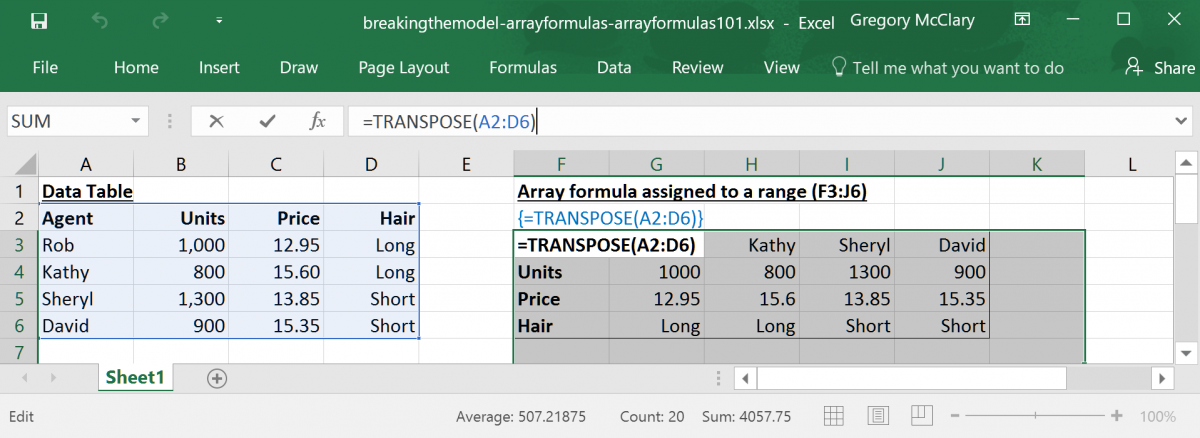The width and height of the screenshot is (1200, 438).
Task: Click the cell labeled Data Table
Action: tap(86, 191)
